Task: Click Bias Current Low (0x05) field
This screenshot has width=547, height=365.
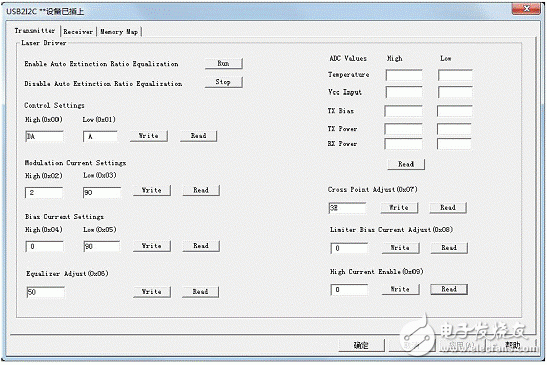Action: tap(102, 246)
